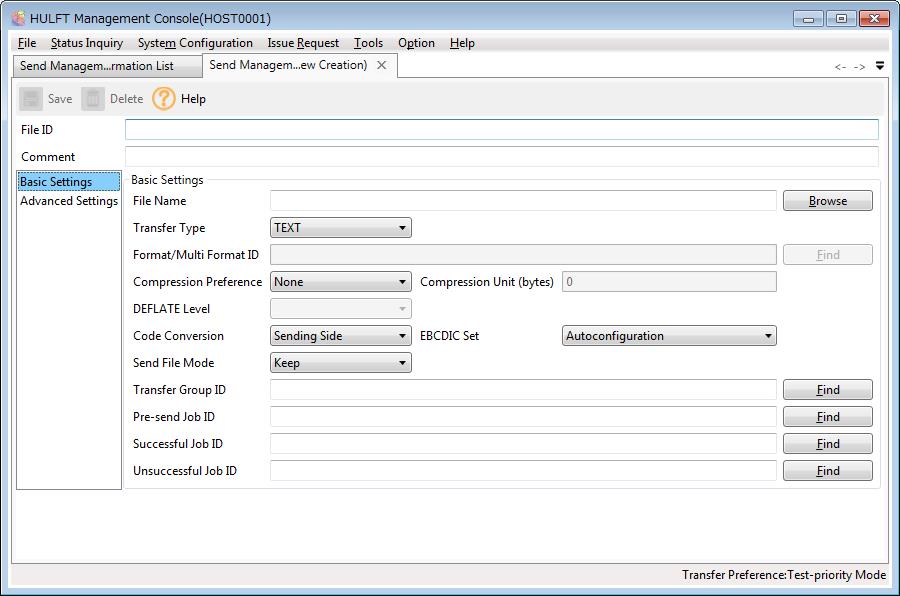Select the Send Management New Creation tab
Screen dimensions: 900x596
[x=288, y=65]
